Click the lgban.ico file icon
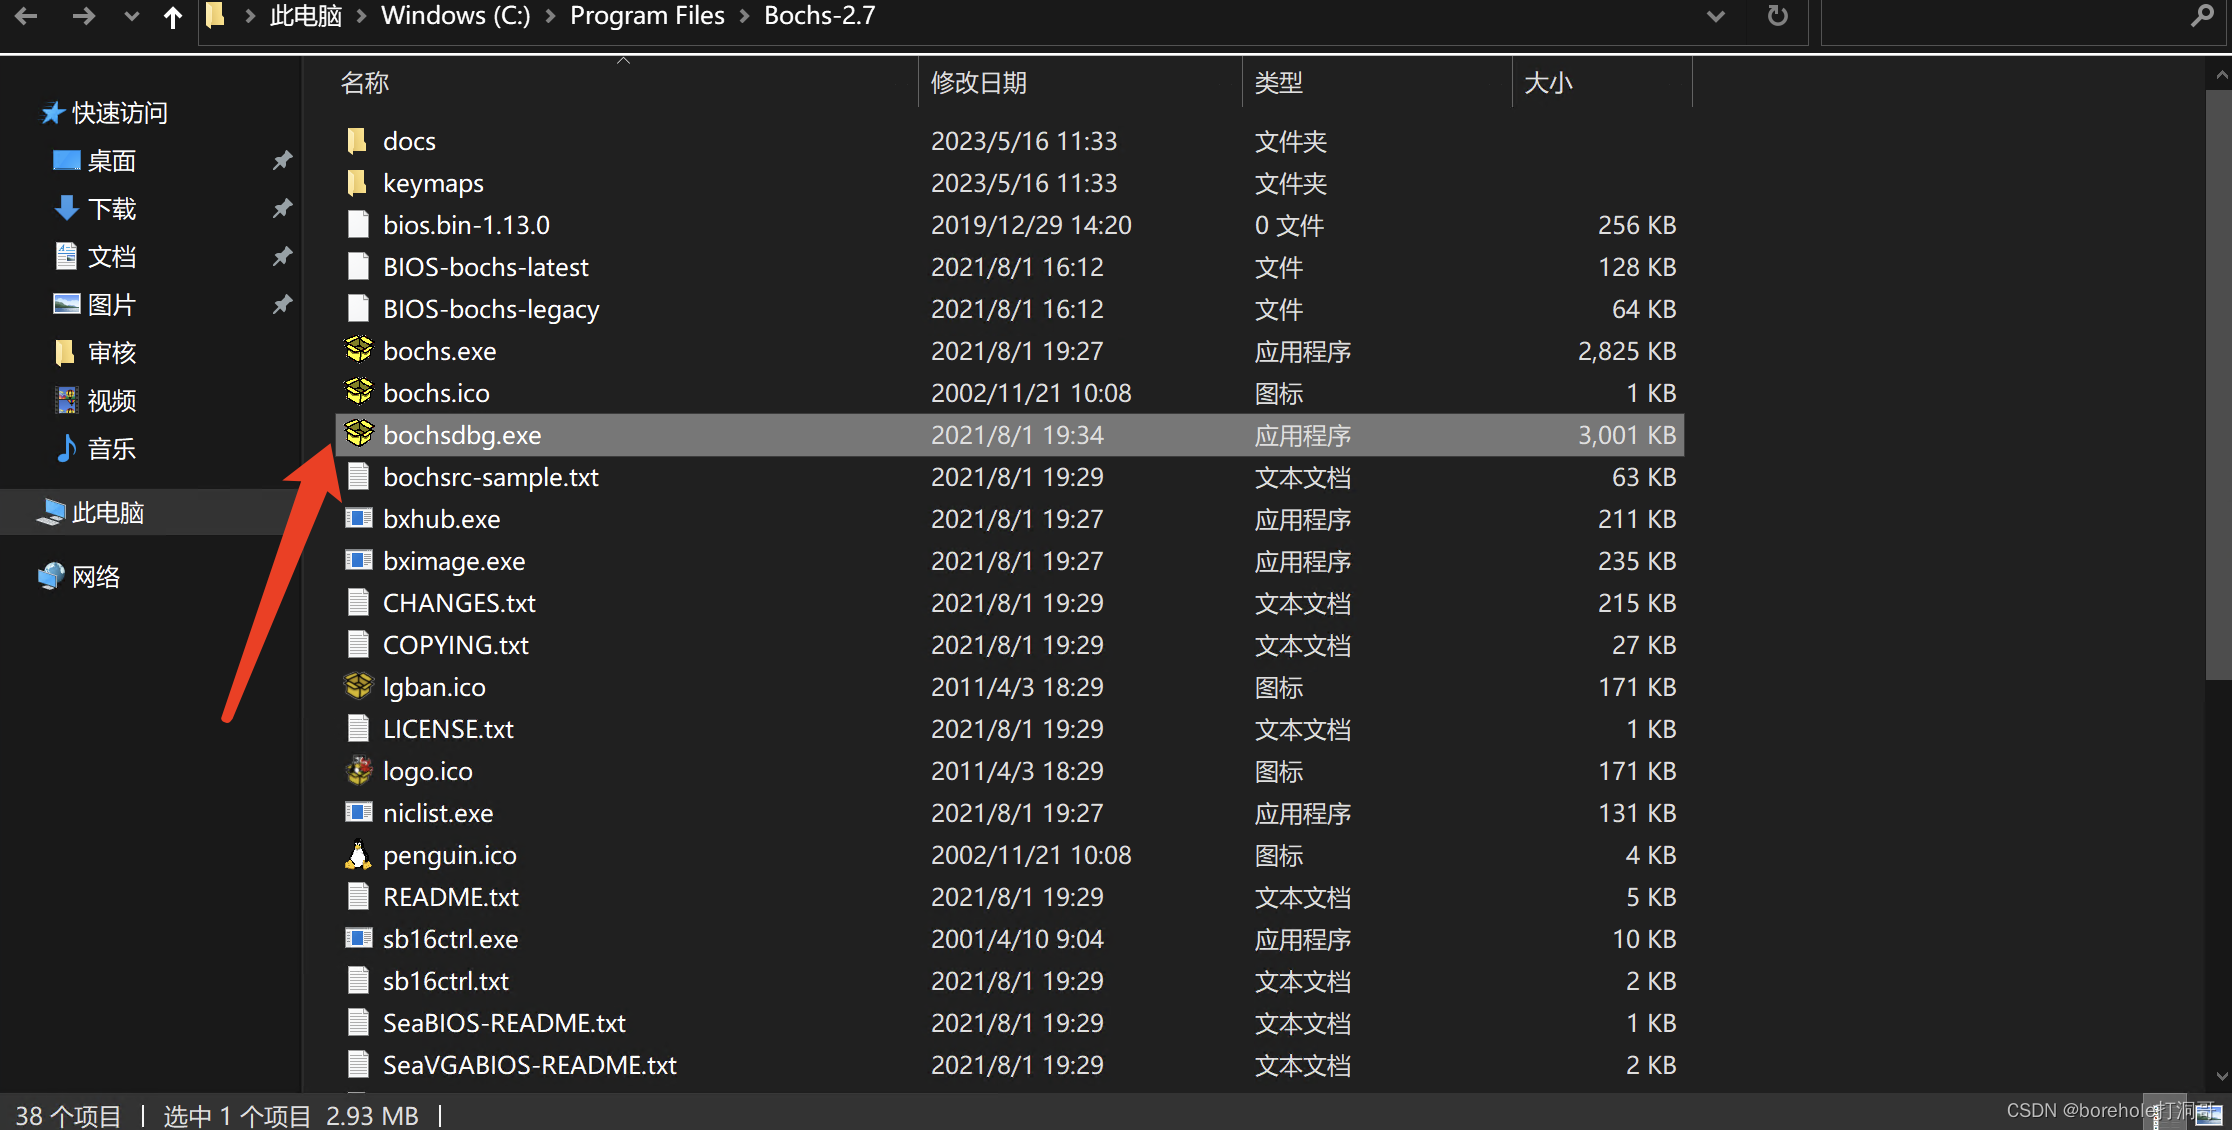The width and height of the screenshot is (2232, 1130). coord(358,687)
